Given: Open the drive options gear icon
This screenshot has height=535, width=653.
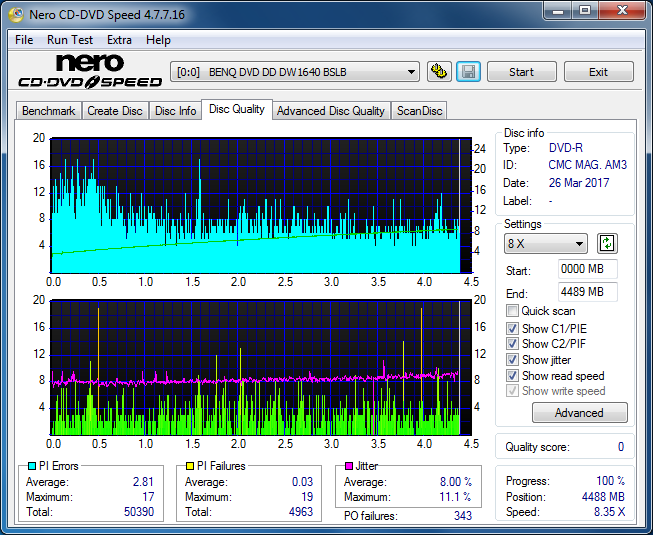Looking at the screenshot, I should [x=439, y=72].
